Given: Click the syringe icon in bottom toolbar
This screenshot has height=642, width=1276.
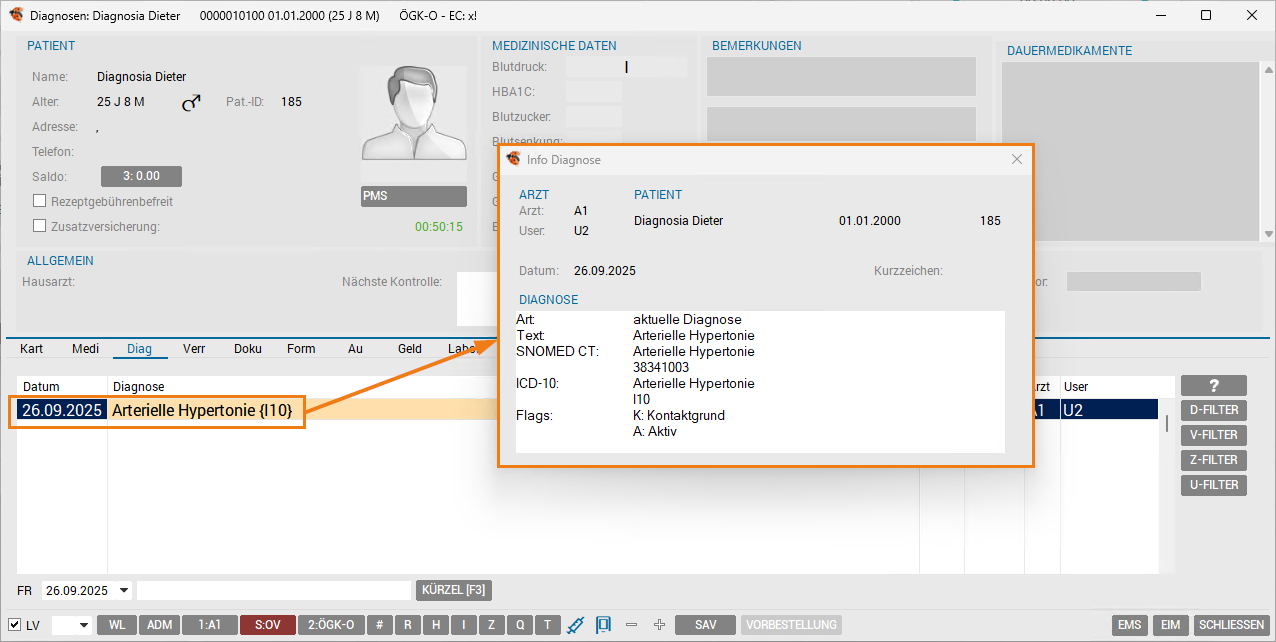Looking at the screenshot, I should click(575, 625).
